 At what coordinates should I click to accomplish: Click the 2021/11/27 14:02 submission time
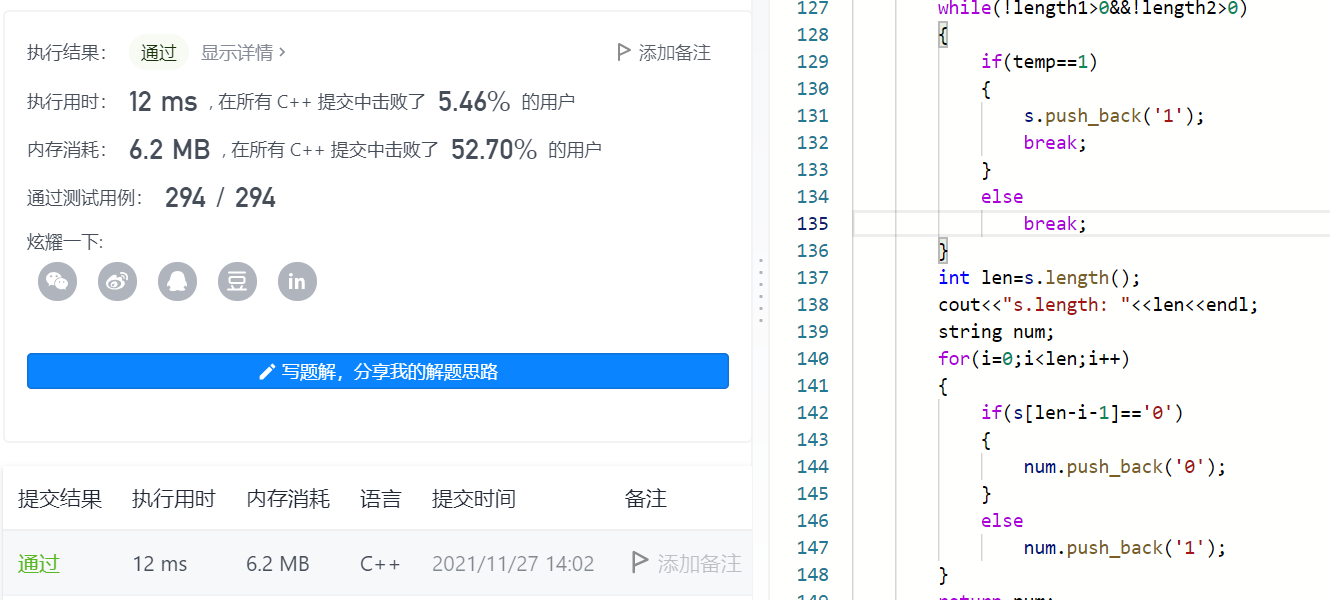tap(513, 563)
